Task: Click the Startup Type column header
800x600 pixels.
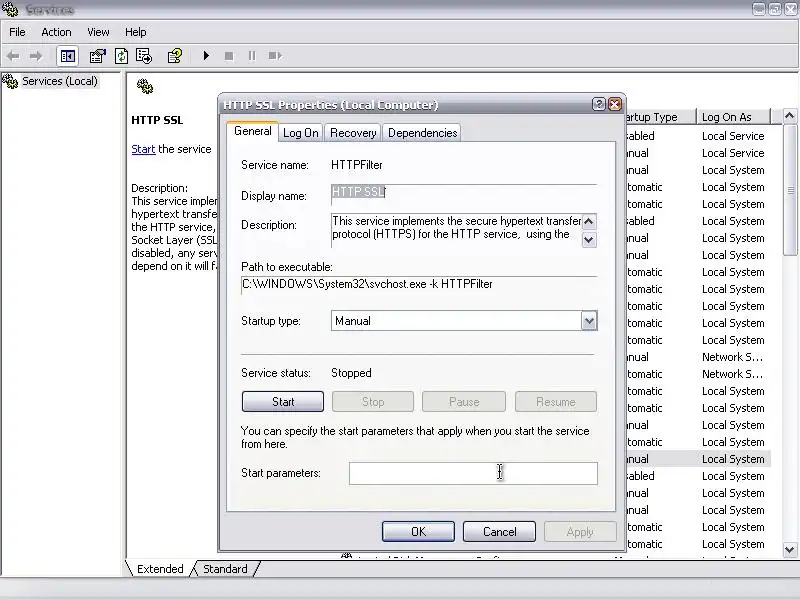Action: (x=660, y=117)
